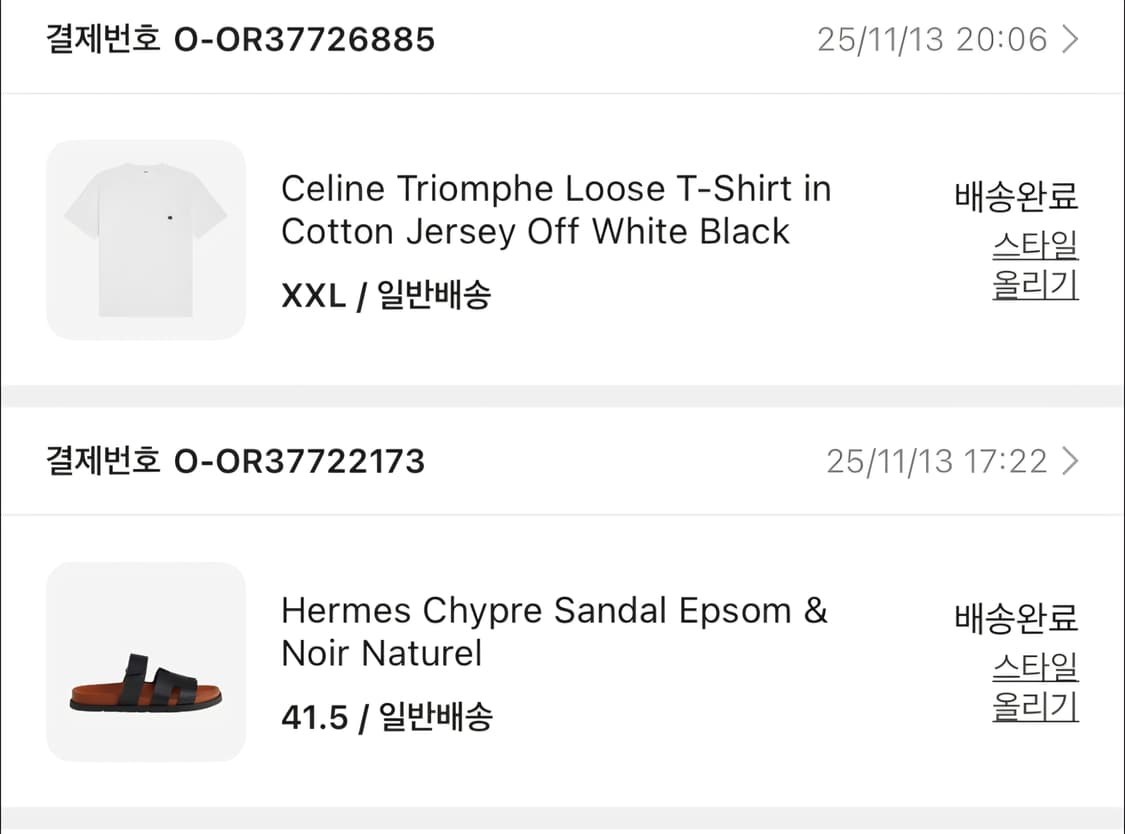
Task: Open the Hermes sandal product thumbnail
Action: tap(146, 662)
